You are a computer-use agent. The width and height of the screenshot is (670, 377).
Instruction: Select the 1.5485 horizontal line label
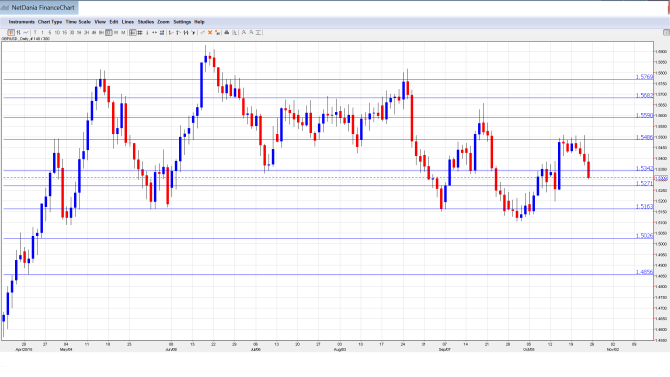[x=644, y=137]
